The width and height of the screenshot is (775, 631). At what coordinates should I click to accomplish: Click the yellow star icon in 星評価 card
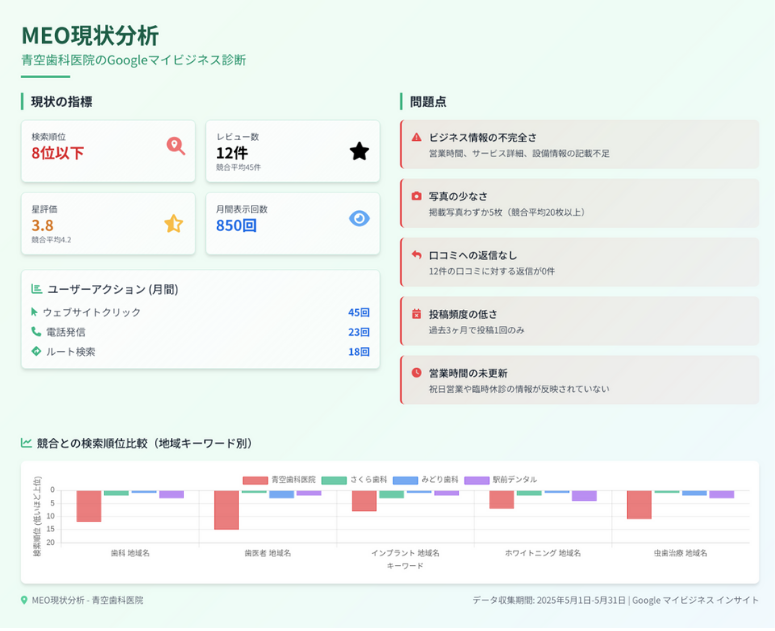[x=173, y=223]
